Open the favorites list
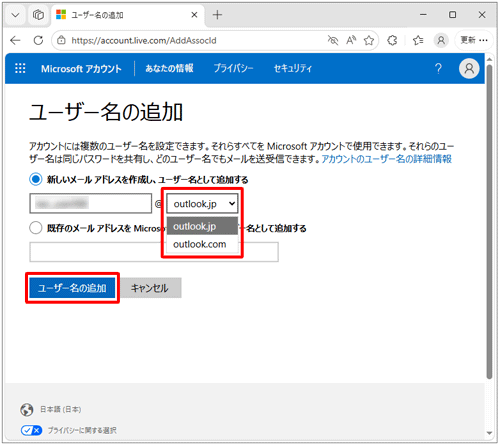The height and width of the screenshot is (447, 500). click(418, 41)
